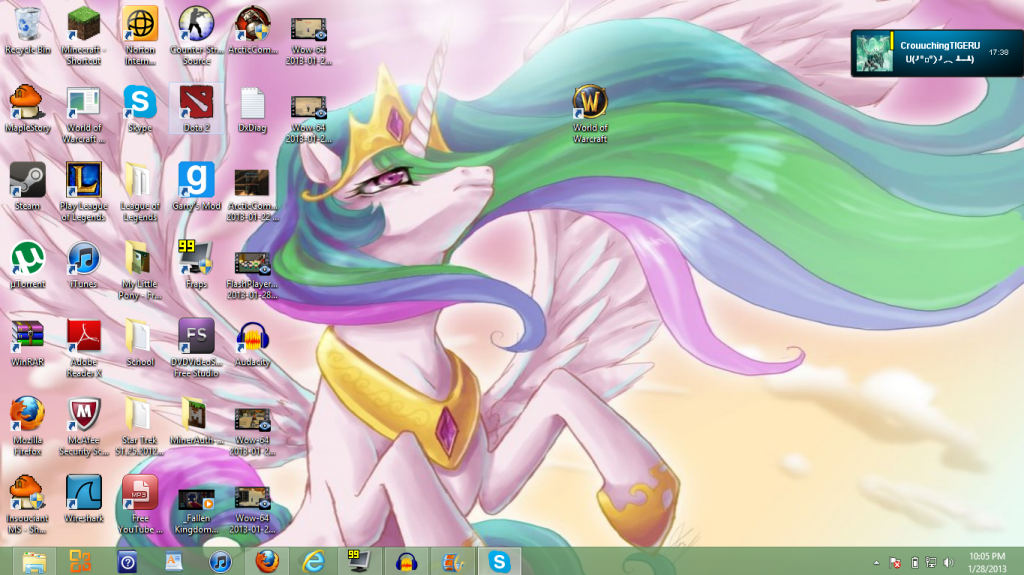Open the network tray icon
The image size is (1024, 575).
[x=931, y=563]
